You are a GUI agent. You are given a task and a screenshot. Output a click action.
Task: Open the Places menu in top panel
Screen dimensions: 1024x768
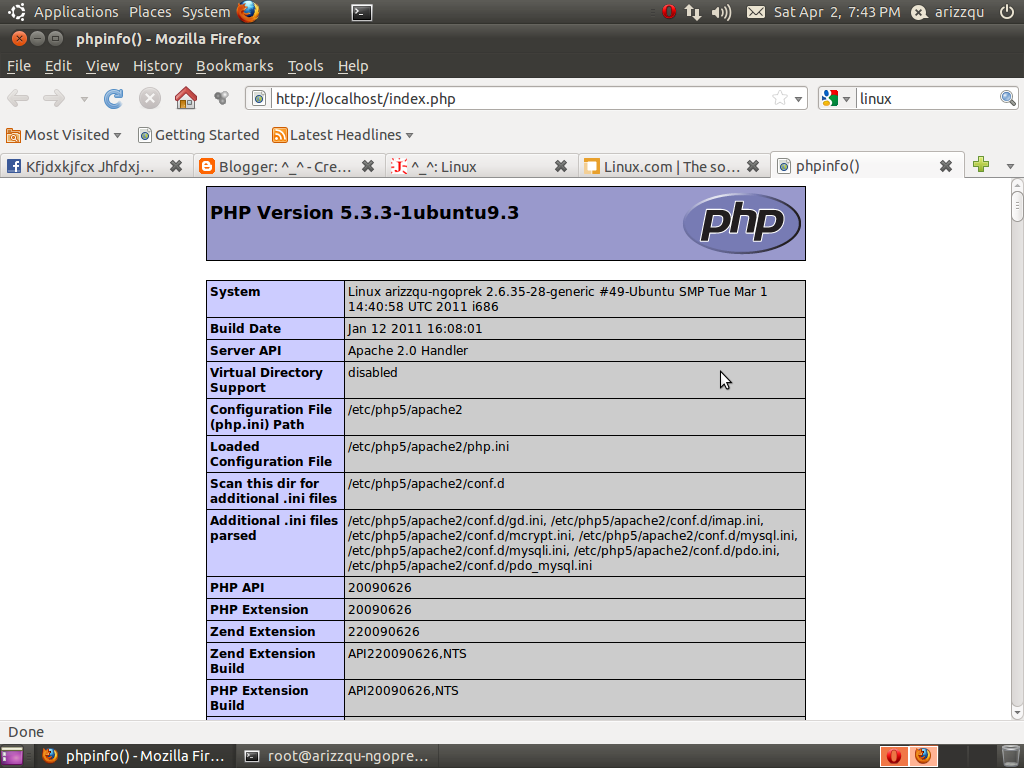[150, 12]
